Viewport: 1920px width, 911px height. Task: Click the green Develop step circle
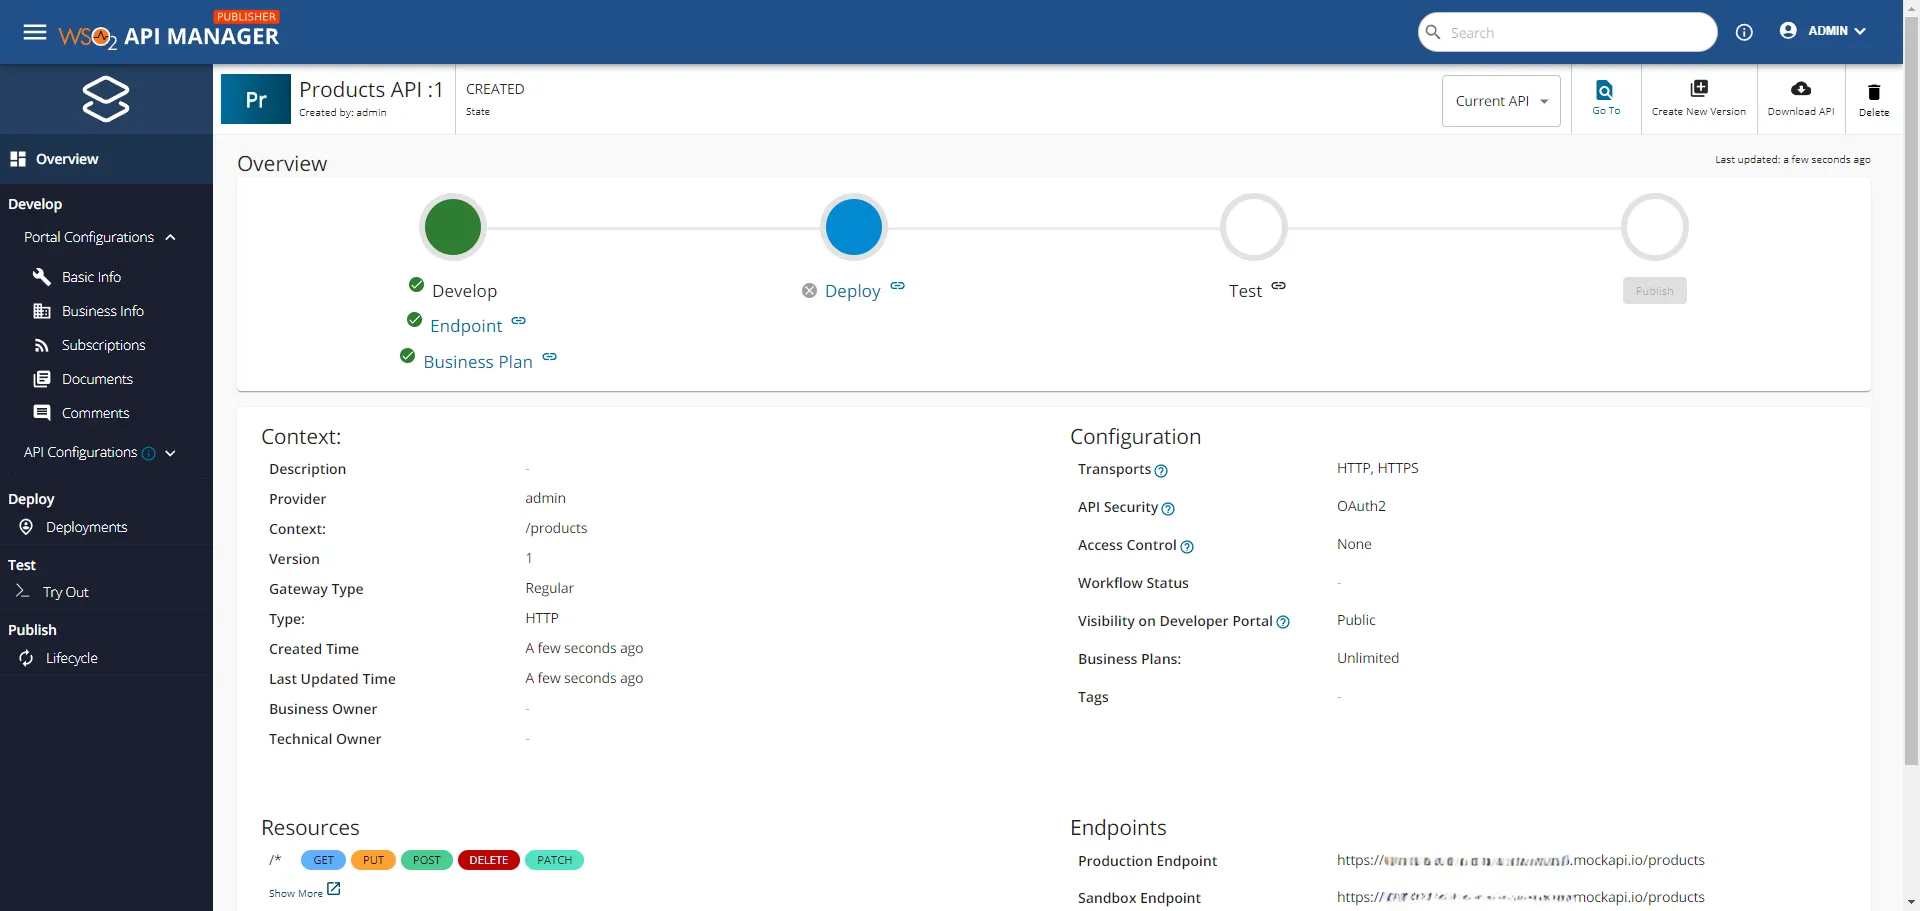coord(453,227)
